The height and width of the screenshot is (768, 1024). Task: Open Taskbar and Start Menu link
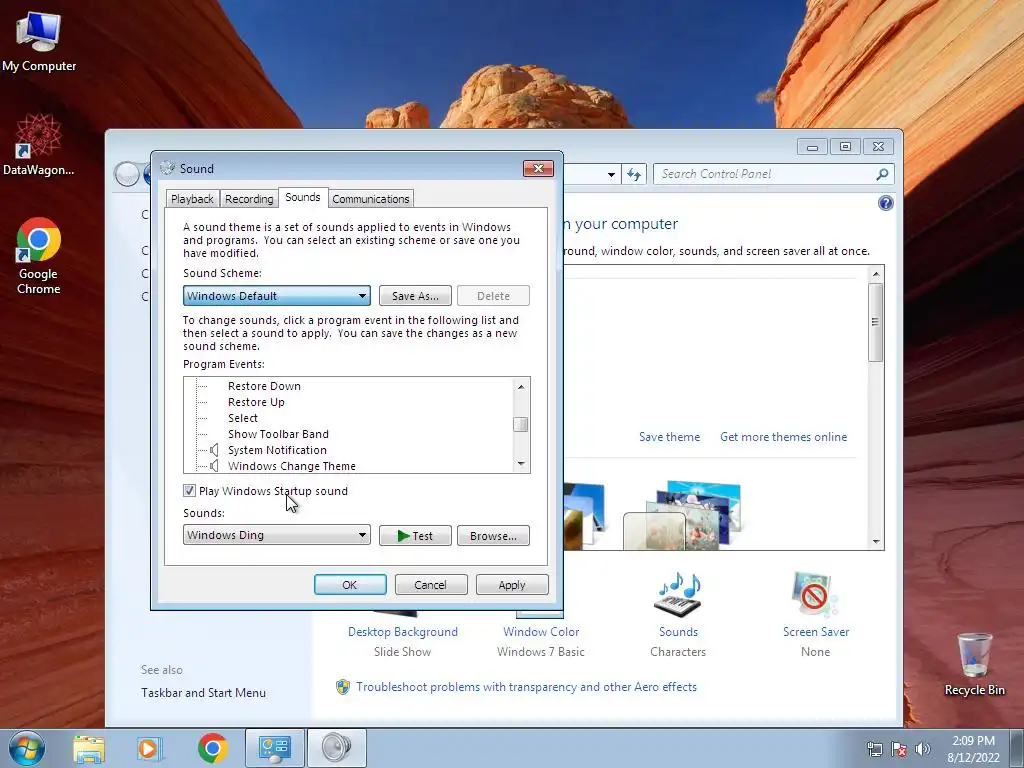click(203, 693)
